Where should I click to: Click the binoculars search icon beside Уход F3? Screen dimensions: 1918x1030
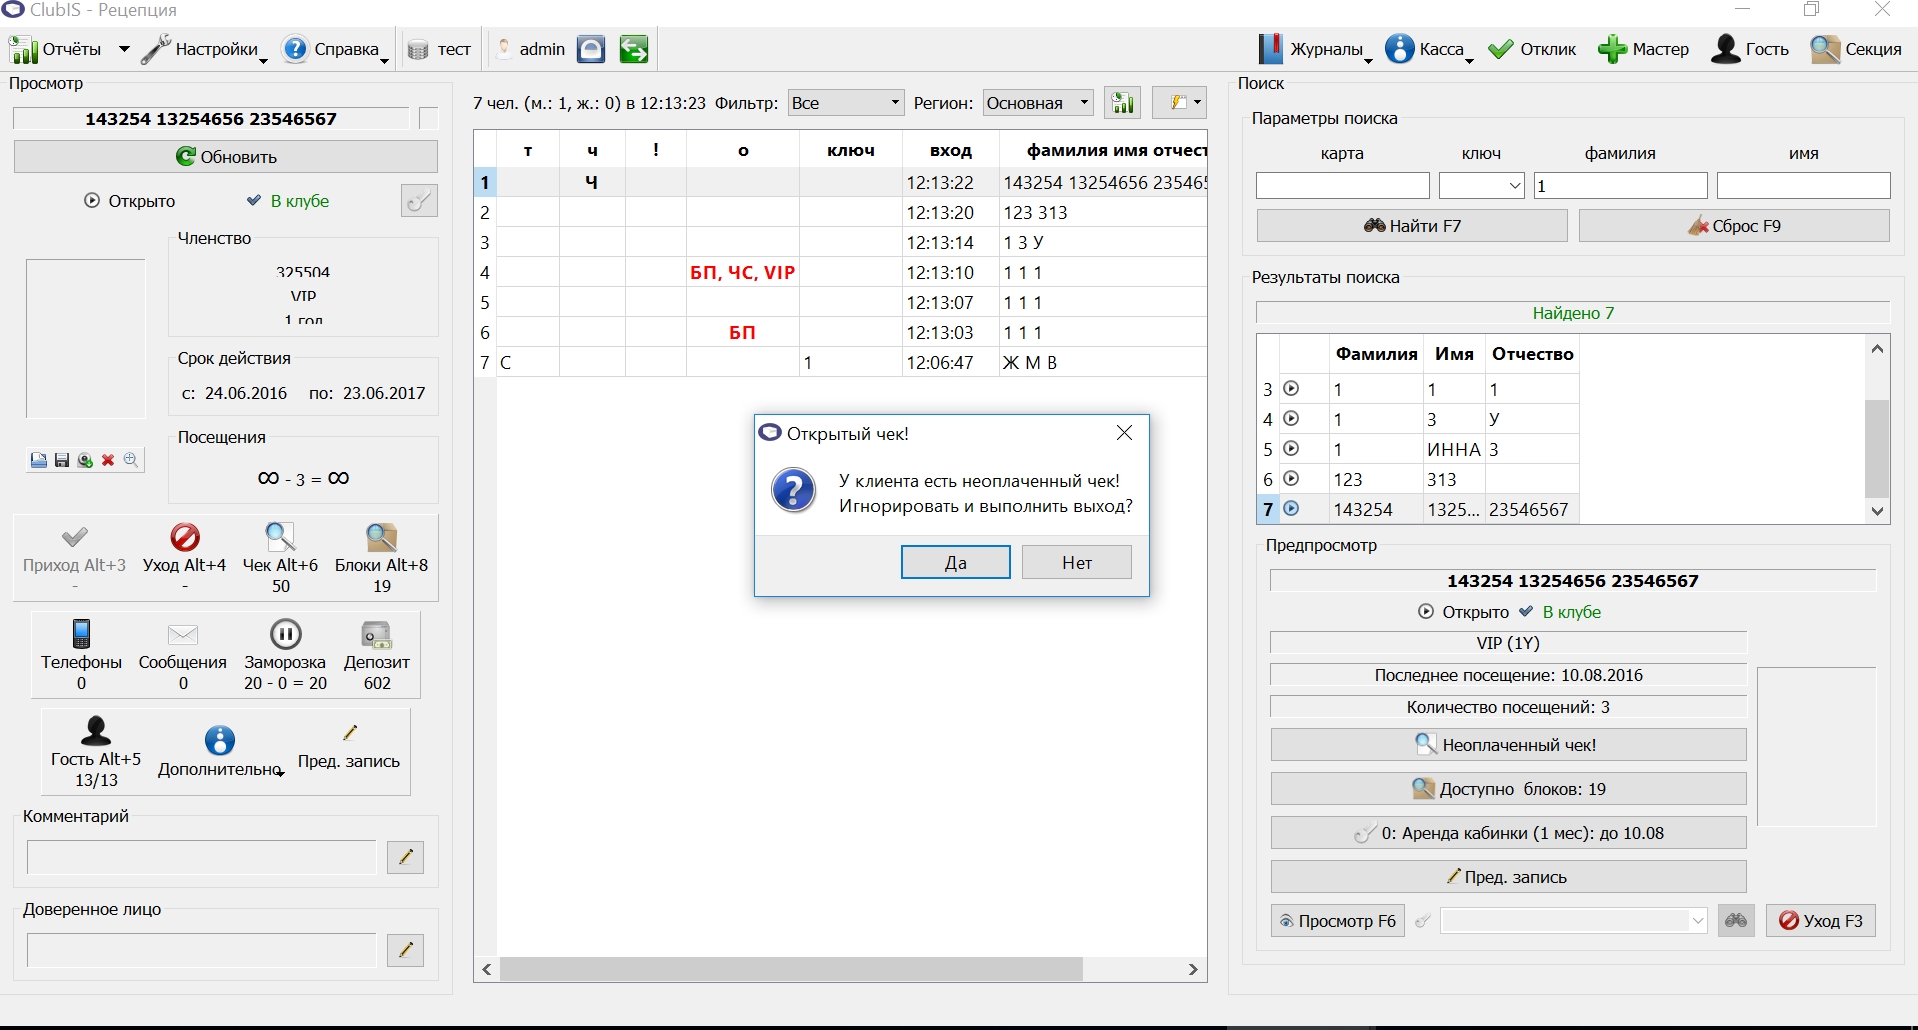click(1736, 921)
